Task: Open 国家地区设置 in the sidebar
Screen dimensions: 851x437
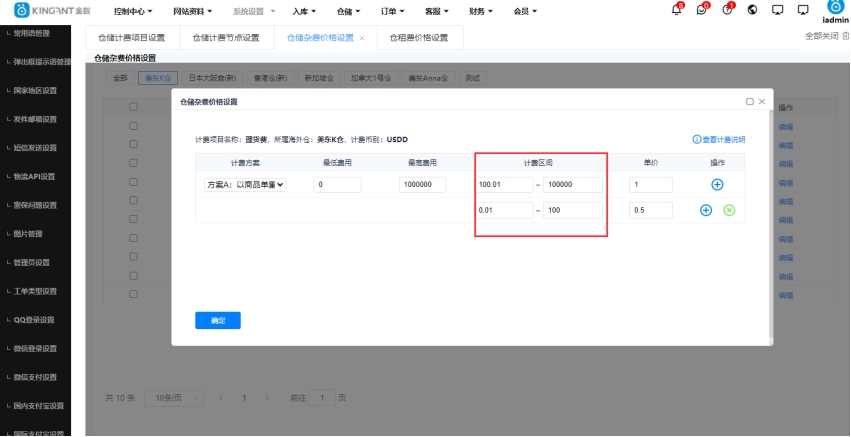Action: point(35,91)
